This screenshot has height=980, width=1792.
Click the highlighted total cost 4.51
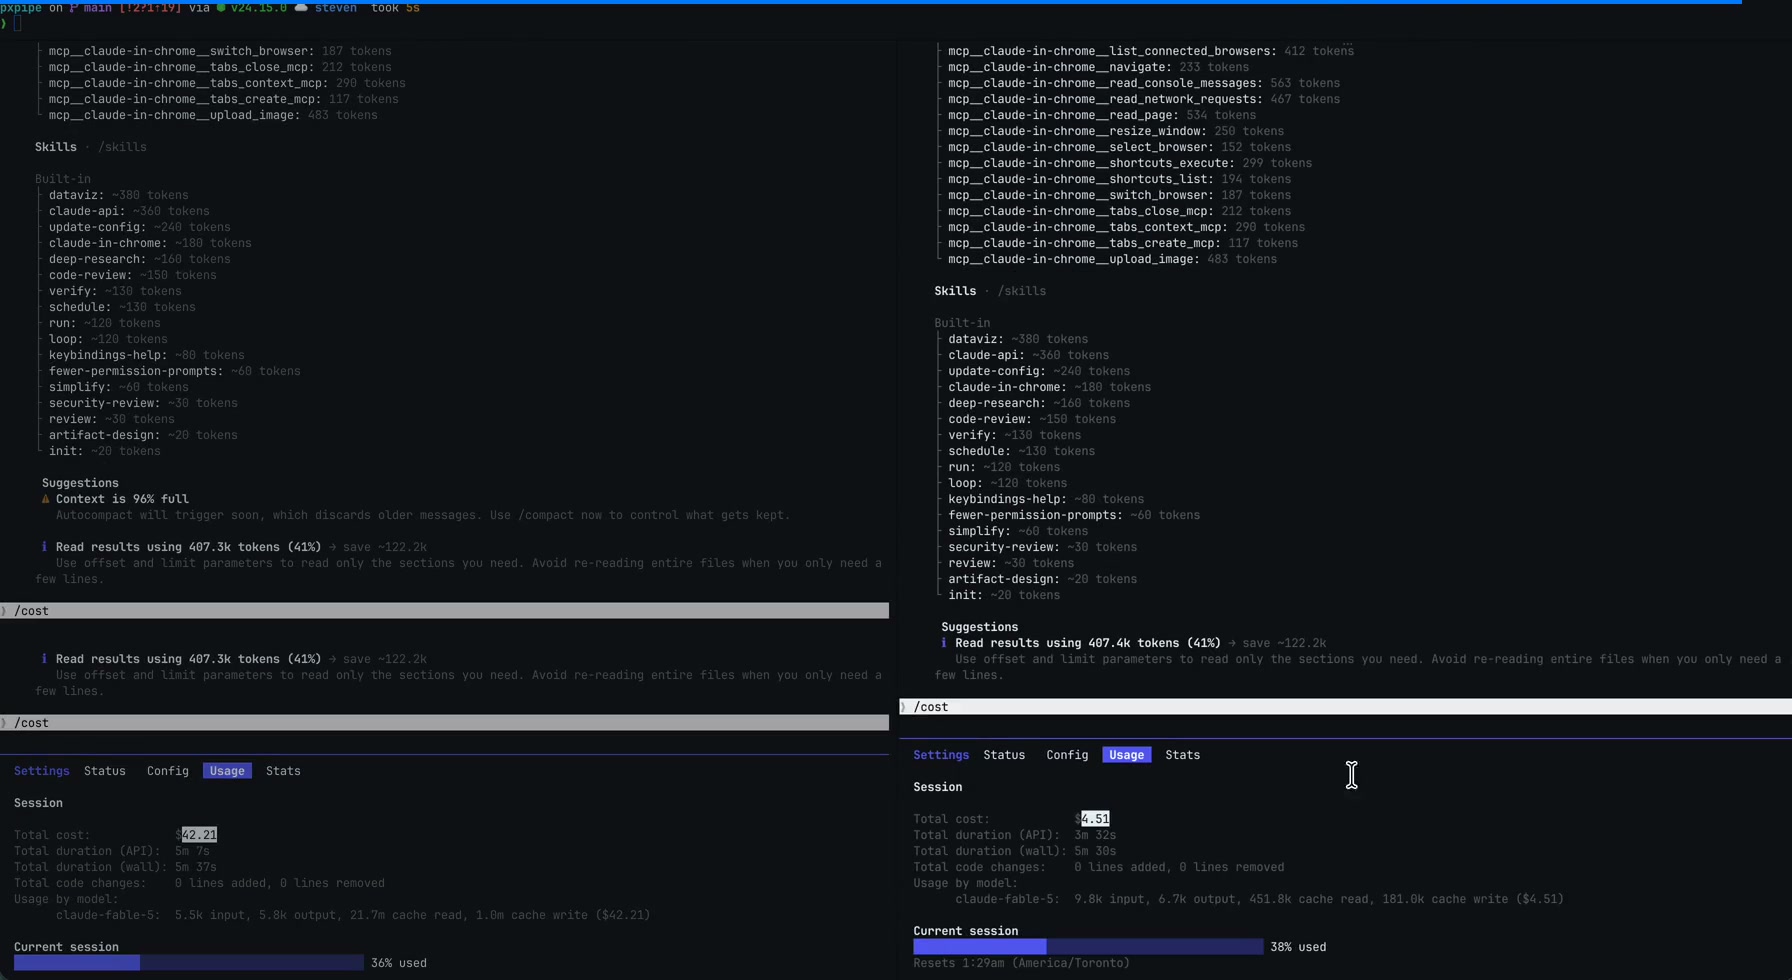pos(1095,819)
